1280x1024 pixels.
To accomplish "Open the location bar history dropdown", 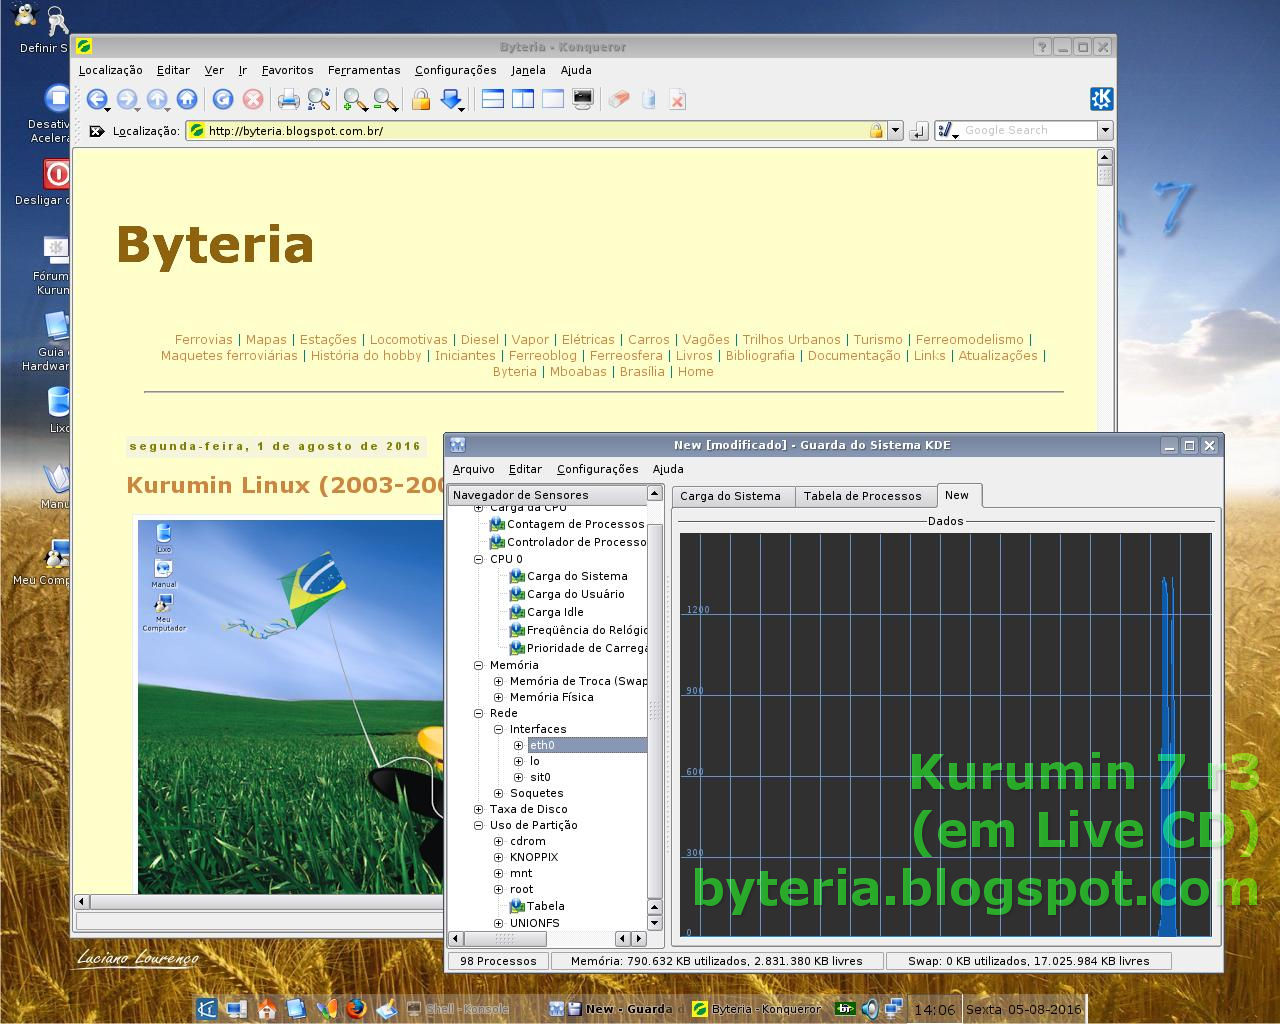I will click(x=895, y=130).
